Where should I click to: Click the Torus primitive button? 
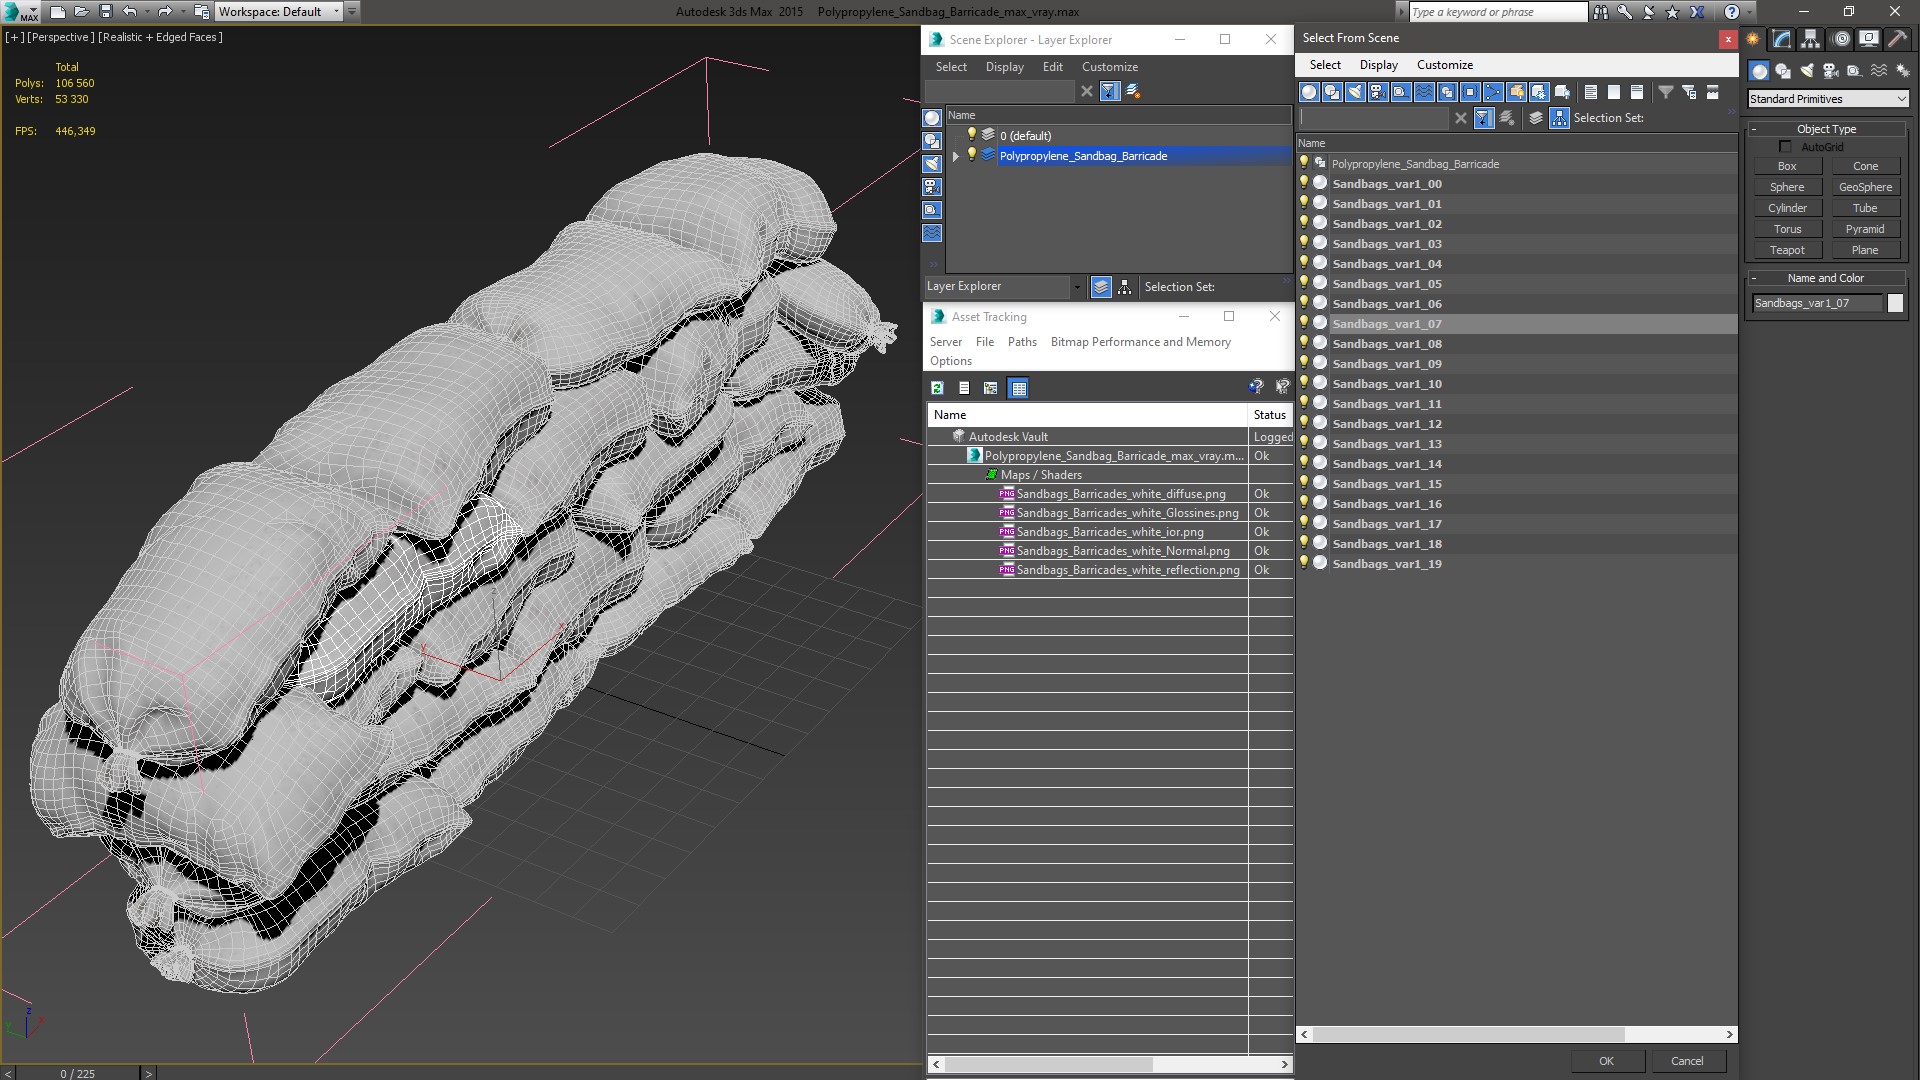coord(1787,229)
